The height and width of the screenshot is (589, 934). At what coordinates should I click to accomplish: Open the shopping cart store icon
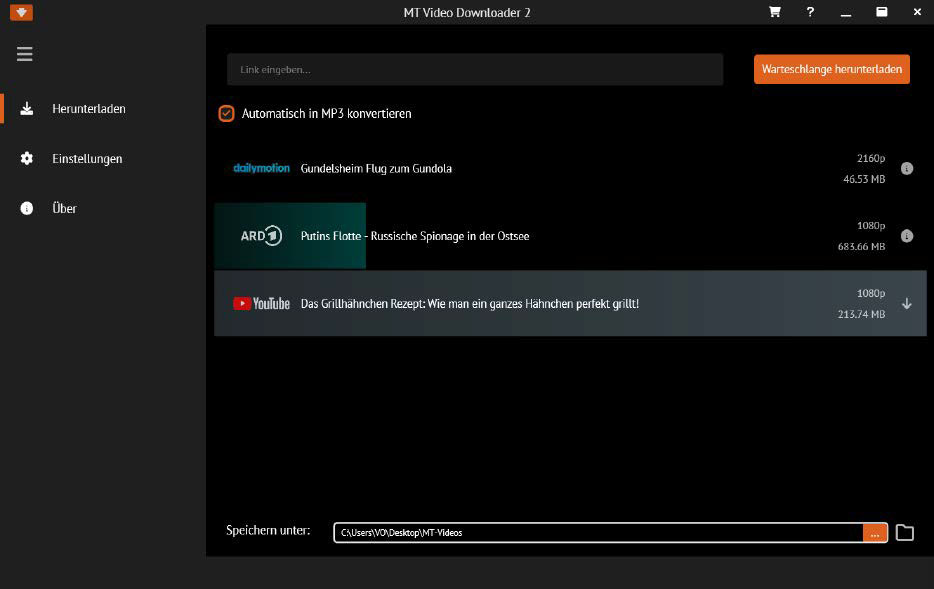(x=773, y=12)
